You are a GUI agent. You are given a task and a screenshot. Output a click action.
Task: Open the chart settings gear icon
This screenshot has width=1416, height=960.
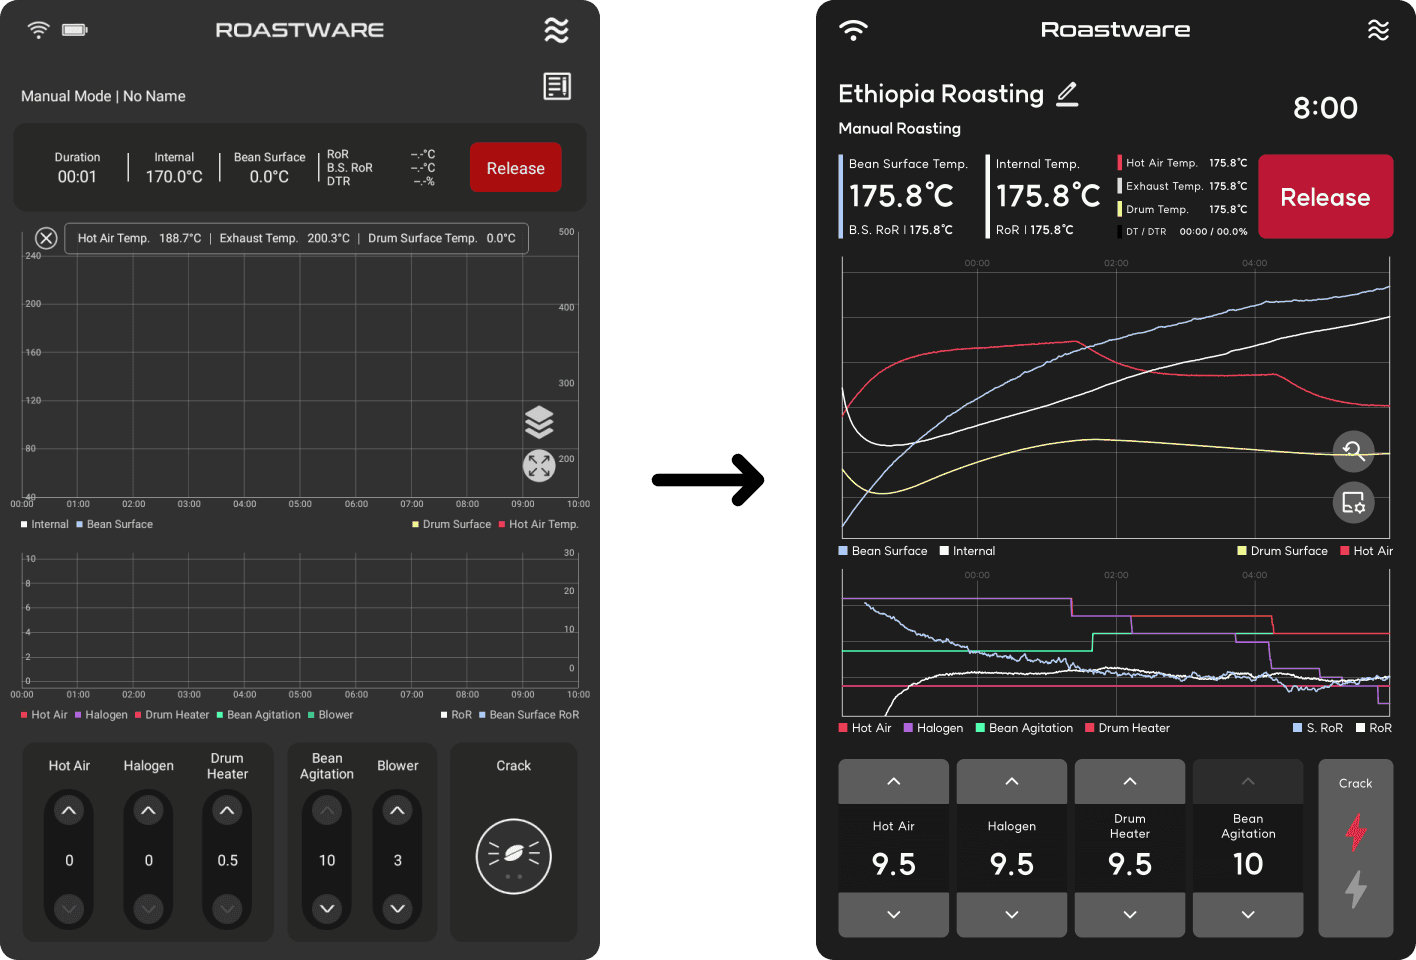[x=1354, y=503]
